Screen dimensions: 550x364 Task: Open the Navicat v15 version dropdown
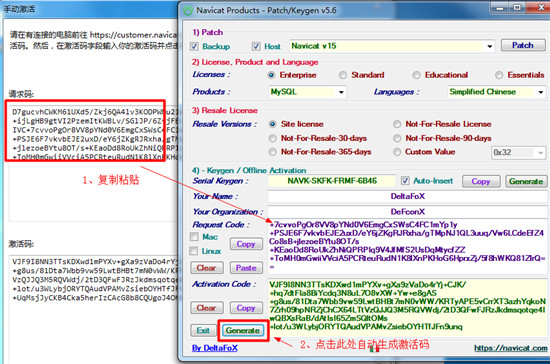(x=489, y=46)
